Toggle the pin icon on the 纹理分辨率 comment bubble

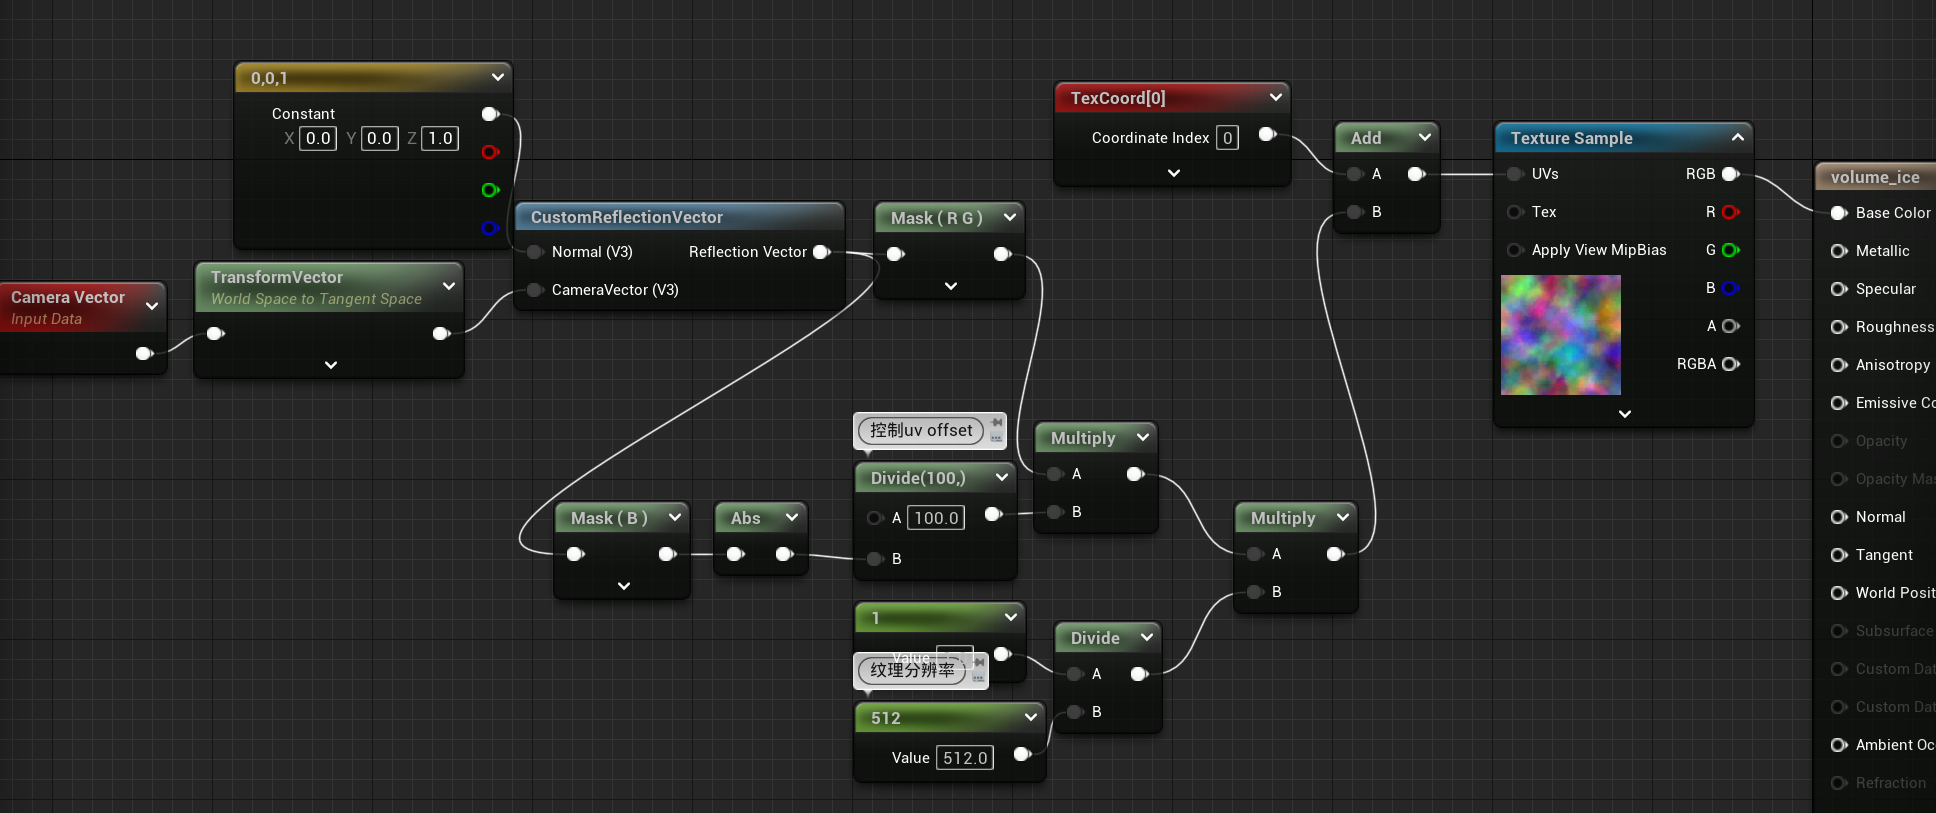pyautogui.click(x=979, y=663)
